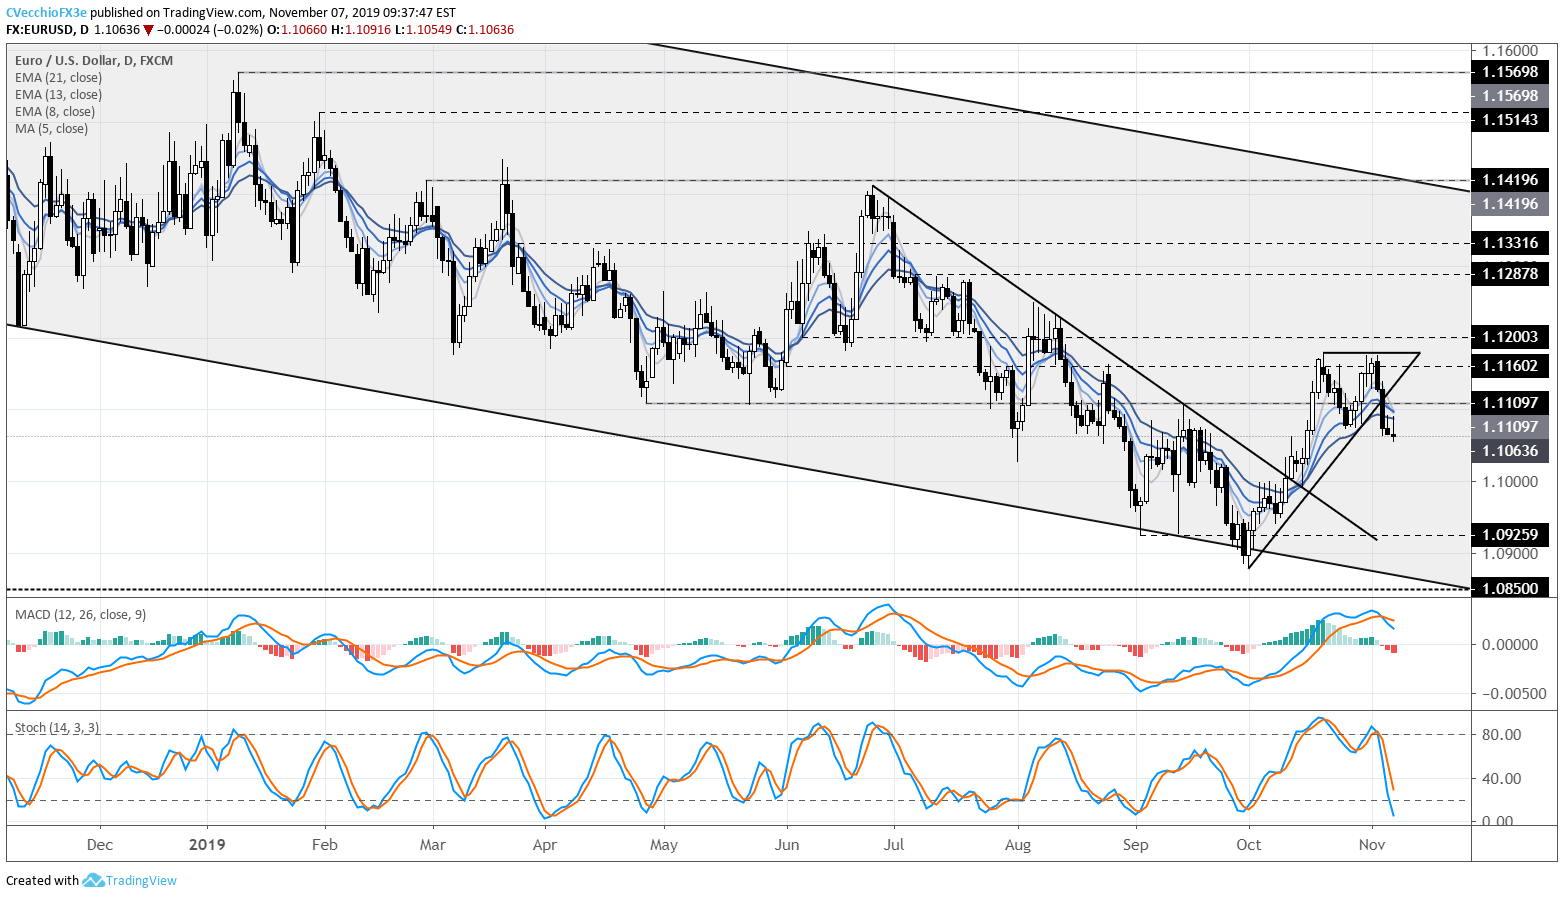This screenshot has height=898, width=1564.
Task: Click the Aug label on time axis
Action: [1017, 844]
